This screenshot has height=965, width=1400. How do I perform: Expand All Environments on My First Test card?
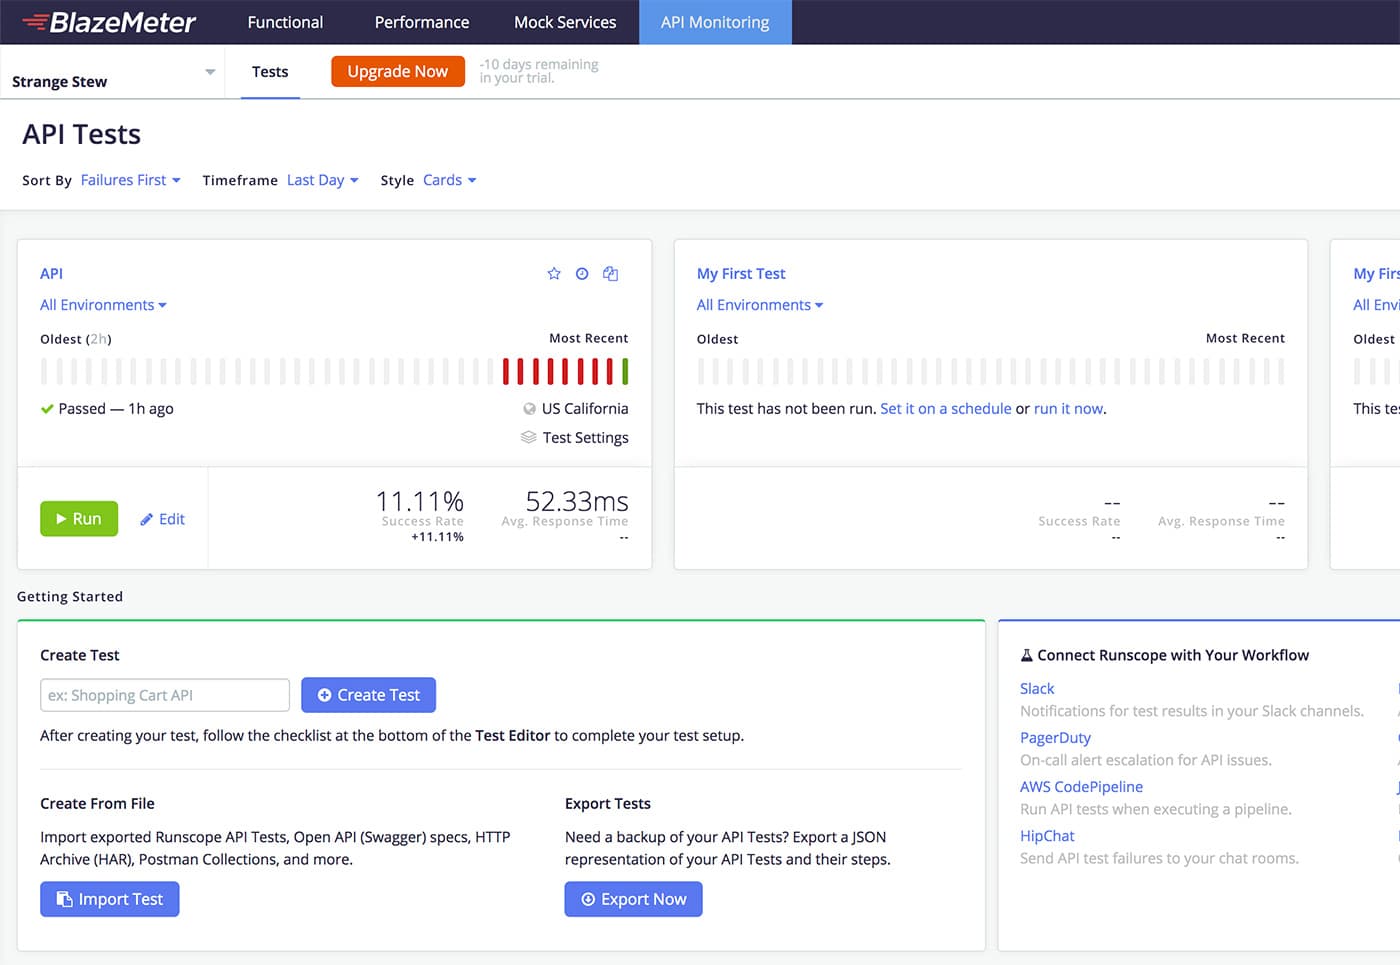coord(760,305)
